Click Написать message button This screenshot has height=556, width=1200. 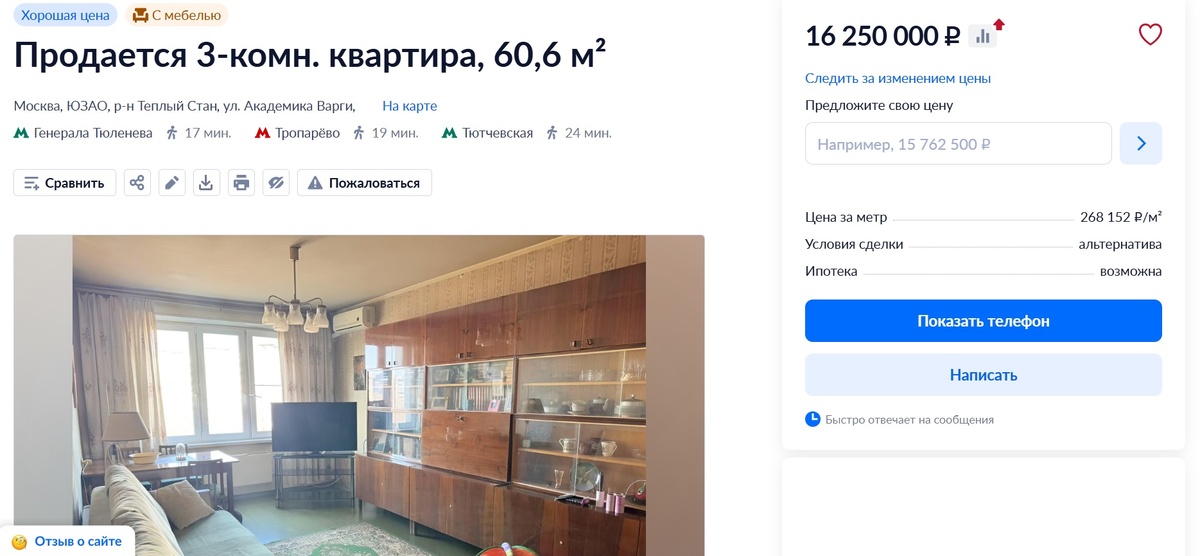pos(983,375)
